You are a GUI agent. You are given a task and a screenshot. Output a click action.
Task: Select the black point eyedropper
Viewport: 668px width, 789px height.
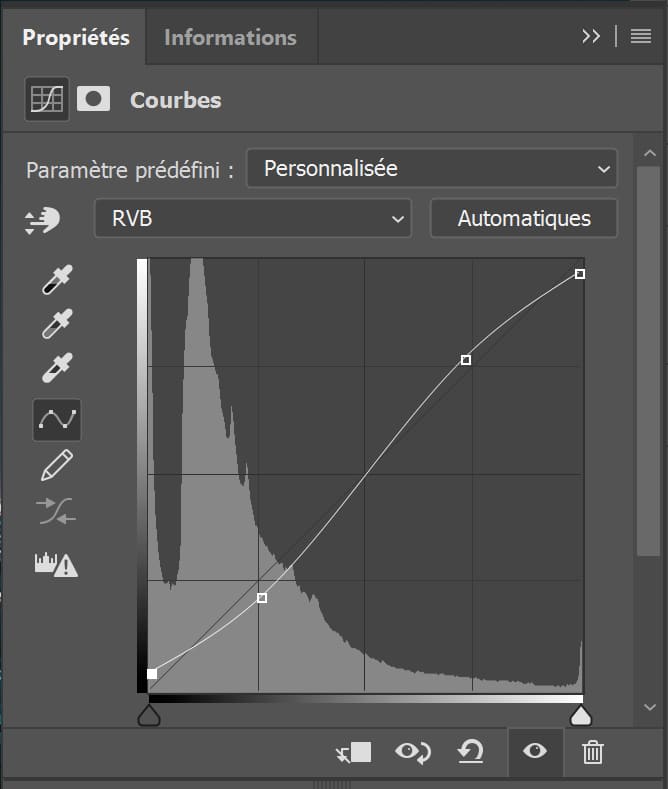[57, 279]
